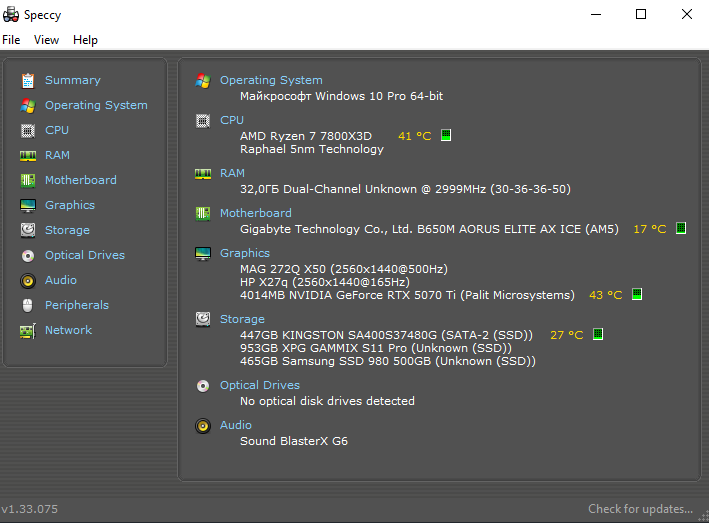Click the green motherboard temperature indicator icon
The height and width of the screenshot is (523, 709).
tap(681, 228)
